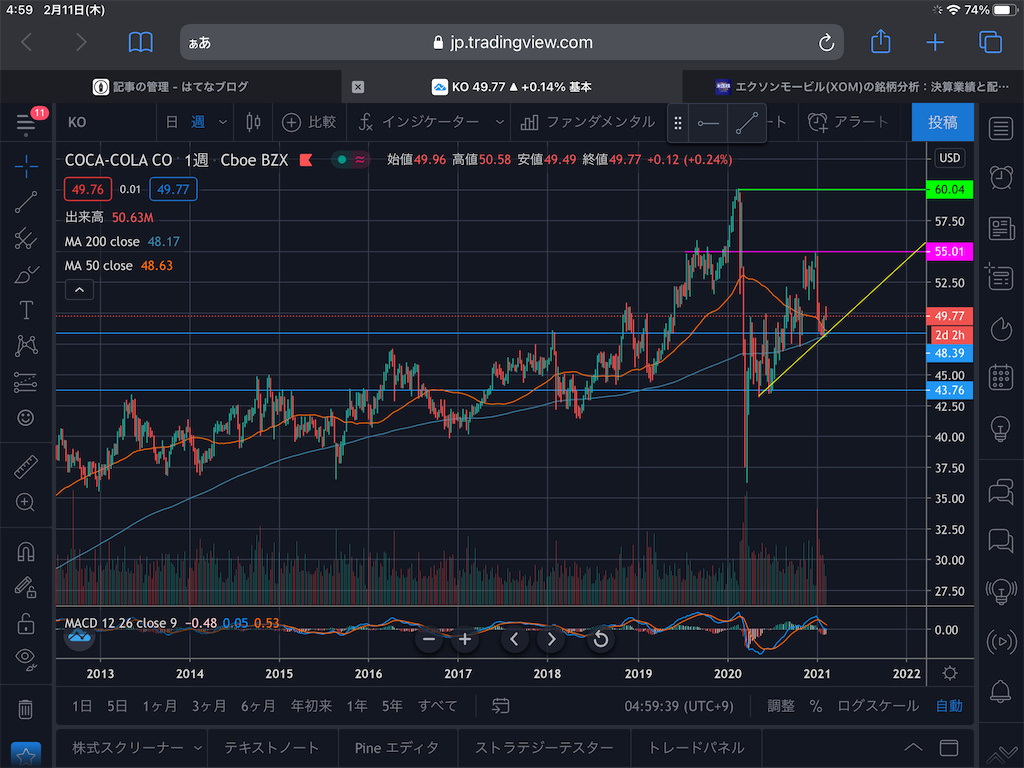Open the hotlists flame icon
Viewport: 1024px width, 768px height.
tap(1000, 328)
